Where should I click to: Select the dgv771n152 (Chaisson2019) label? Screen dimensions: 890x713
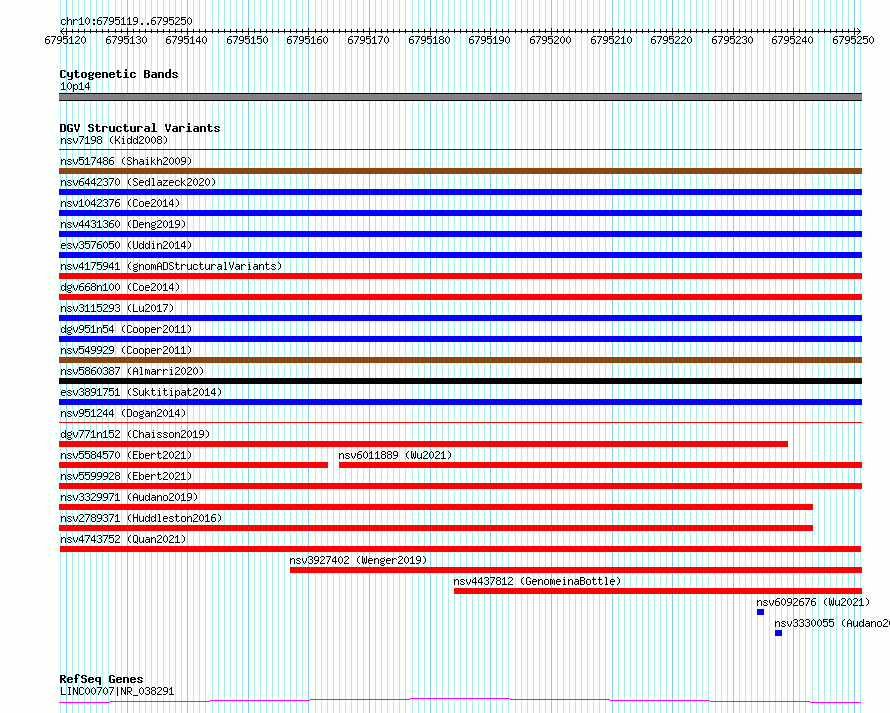coord(135,434)
